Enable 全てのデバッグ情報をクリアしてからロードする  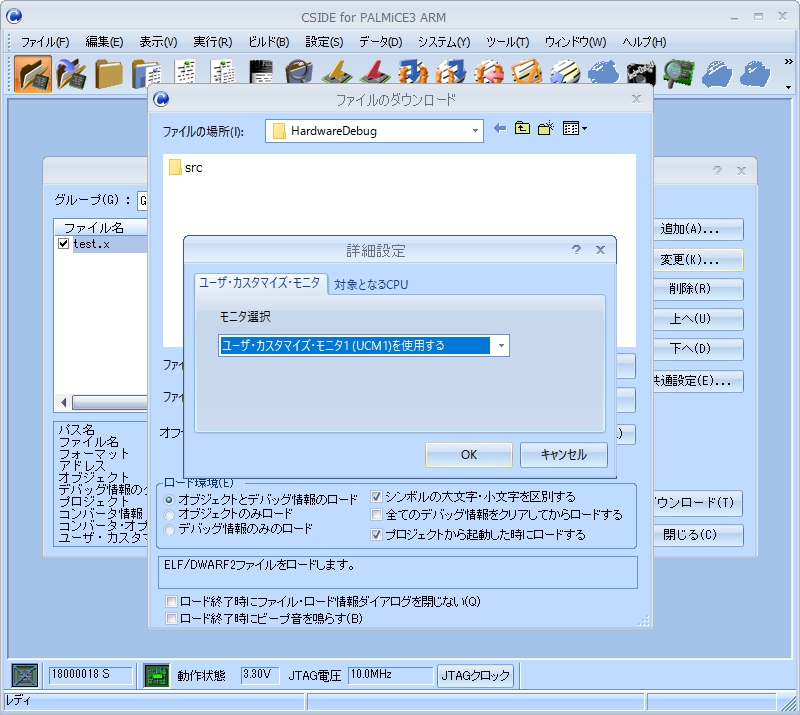377,514
